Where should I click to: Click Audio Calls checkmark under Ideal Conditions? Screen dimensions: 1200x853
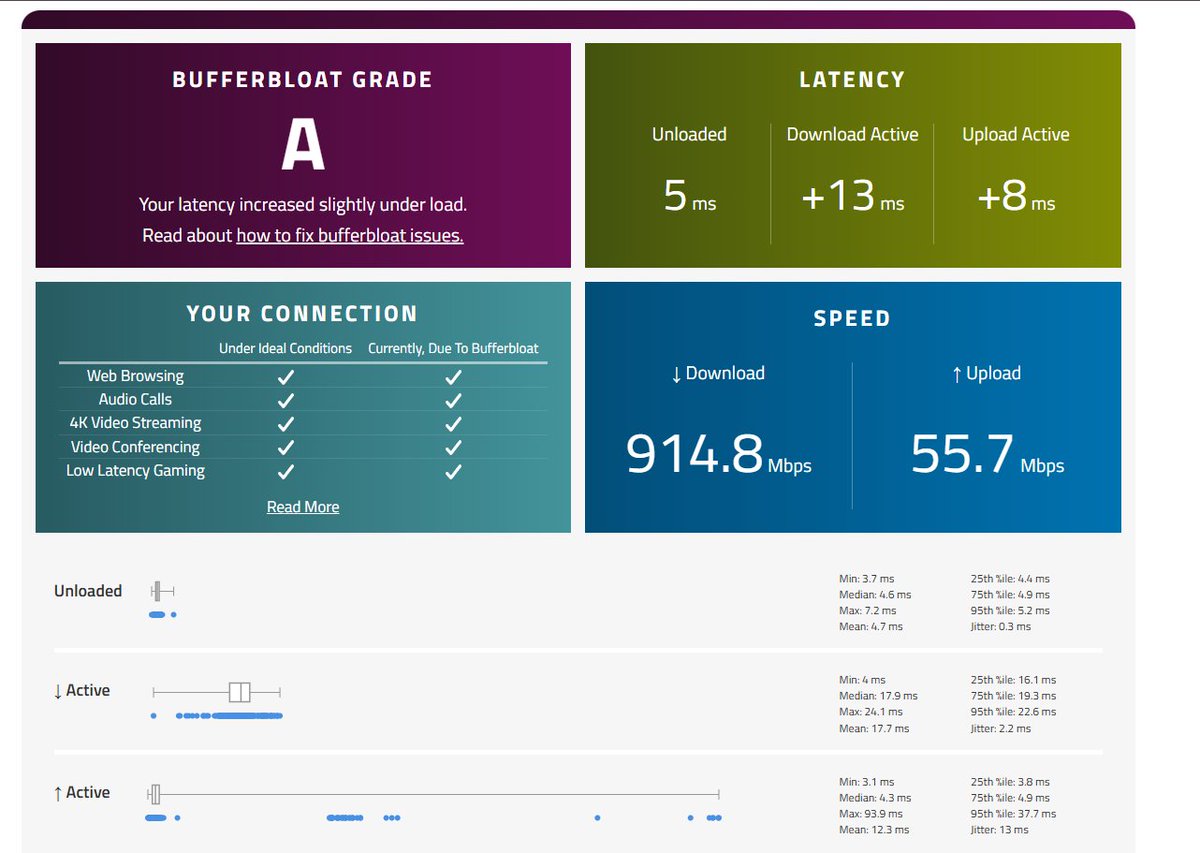(x=286, y=400)
